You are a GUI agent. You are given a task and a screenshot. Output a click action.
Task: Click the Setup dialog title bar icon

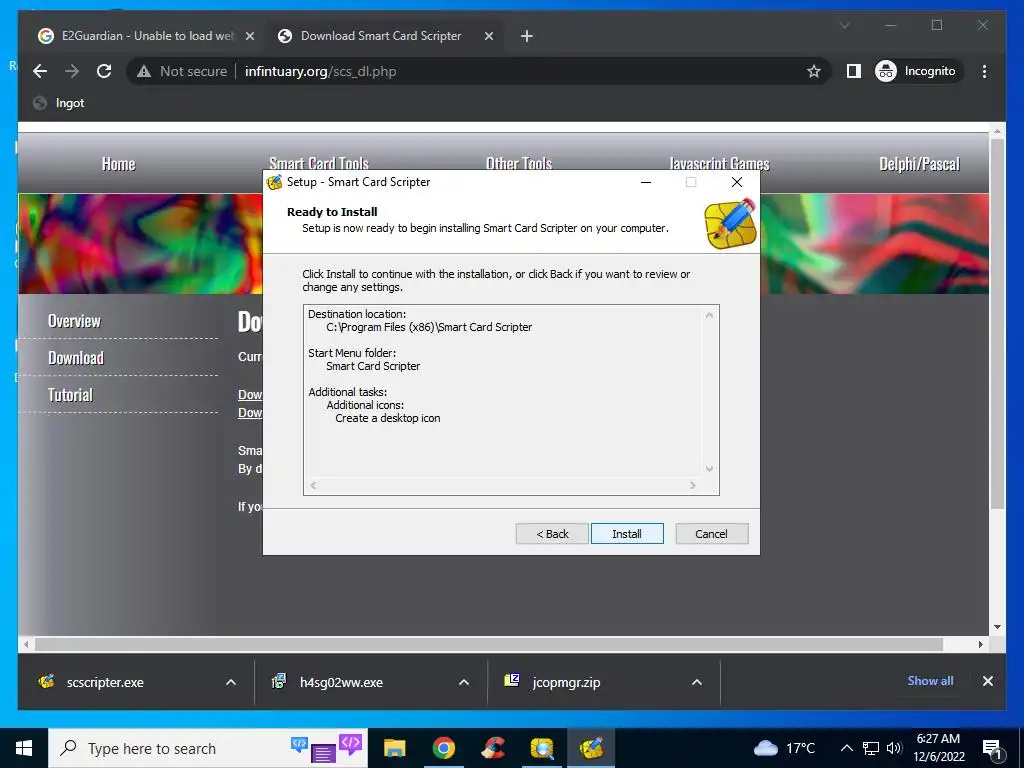(274, 182)
